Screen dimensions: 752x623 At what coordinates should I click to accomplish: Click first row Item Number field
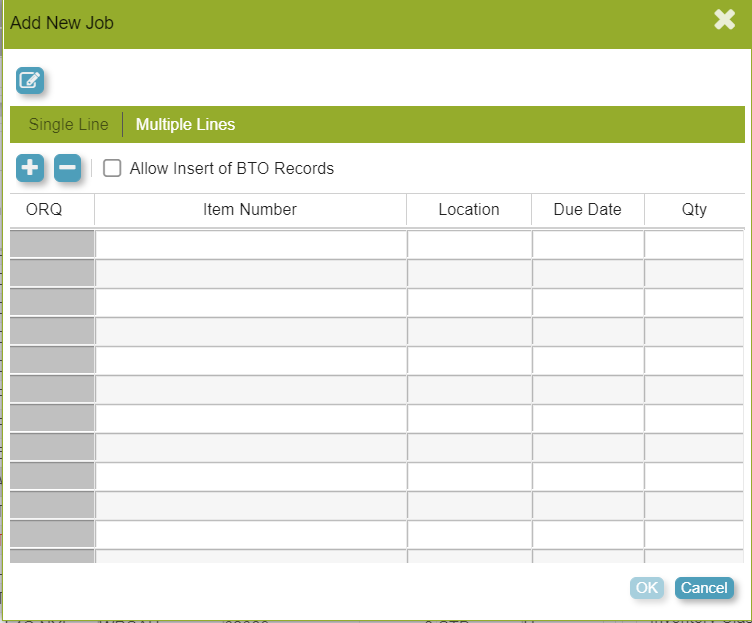251,244
